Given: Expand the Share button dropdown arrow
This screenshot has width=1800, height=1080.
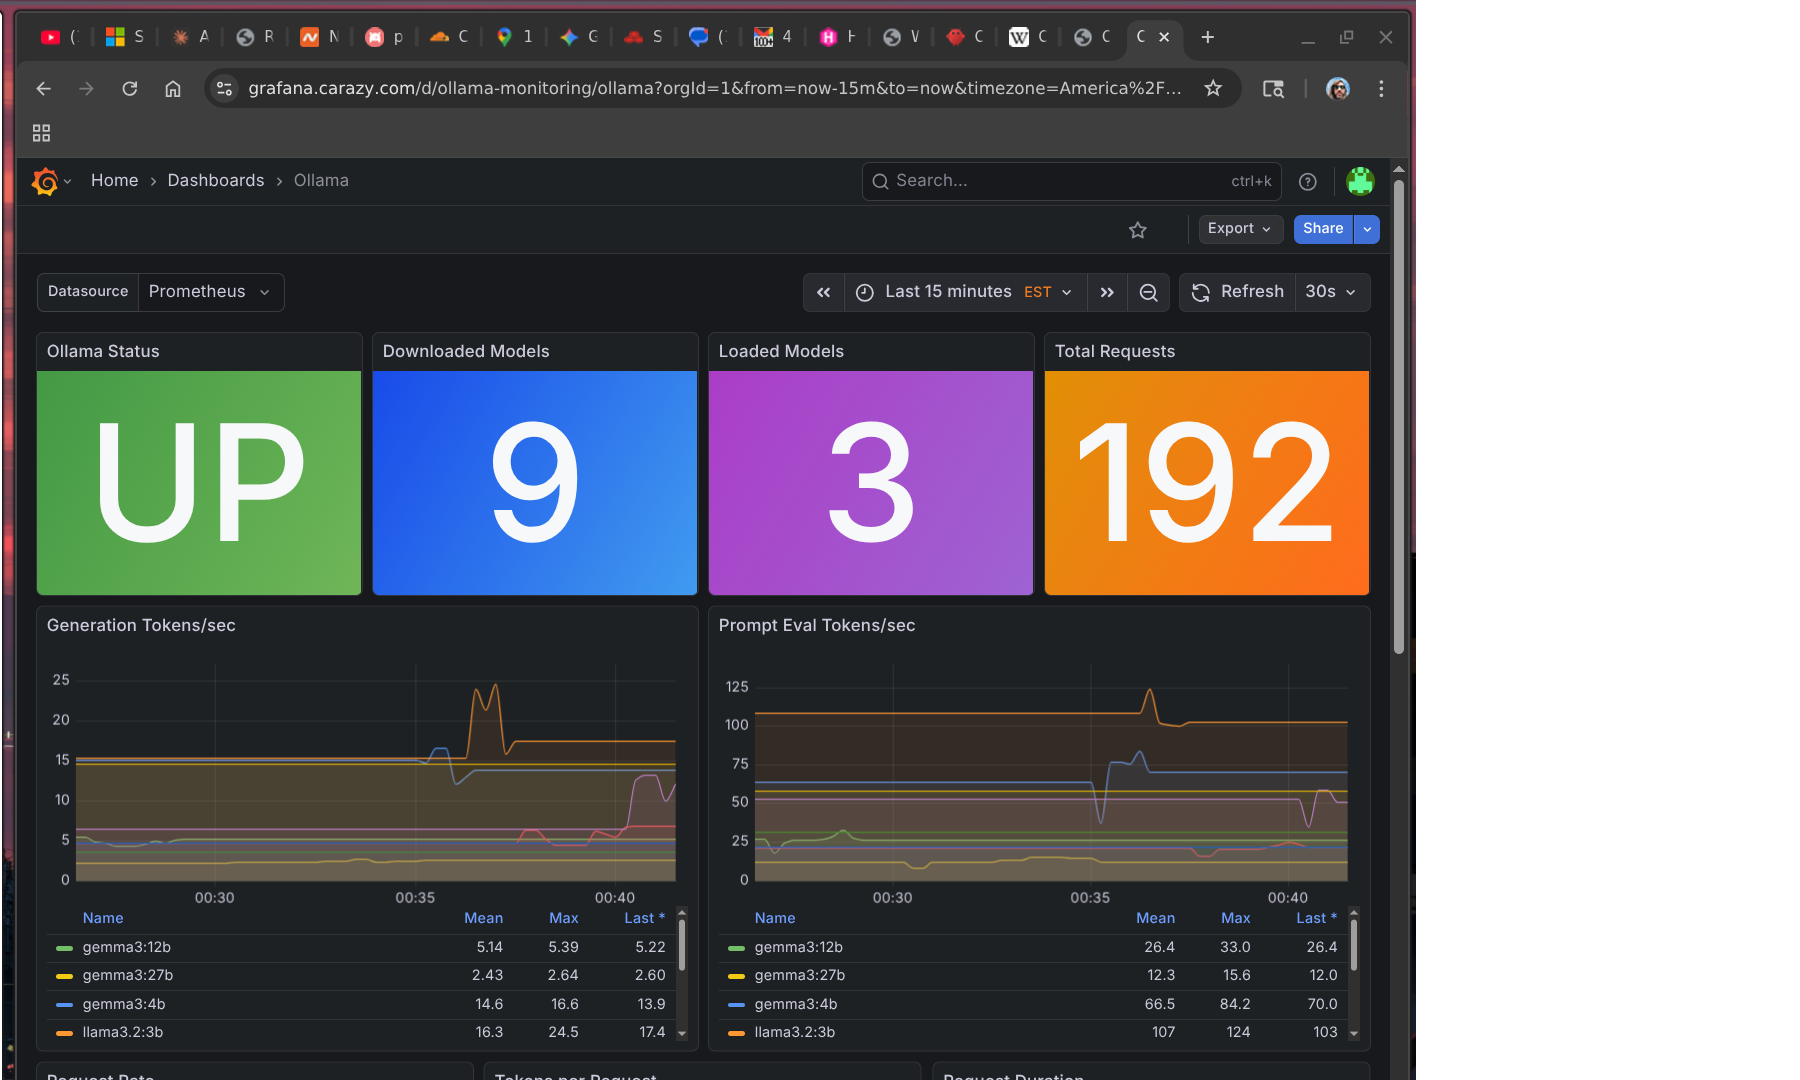Looking at the screenshot, I should 1366,229.
